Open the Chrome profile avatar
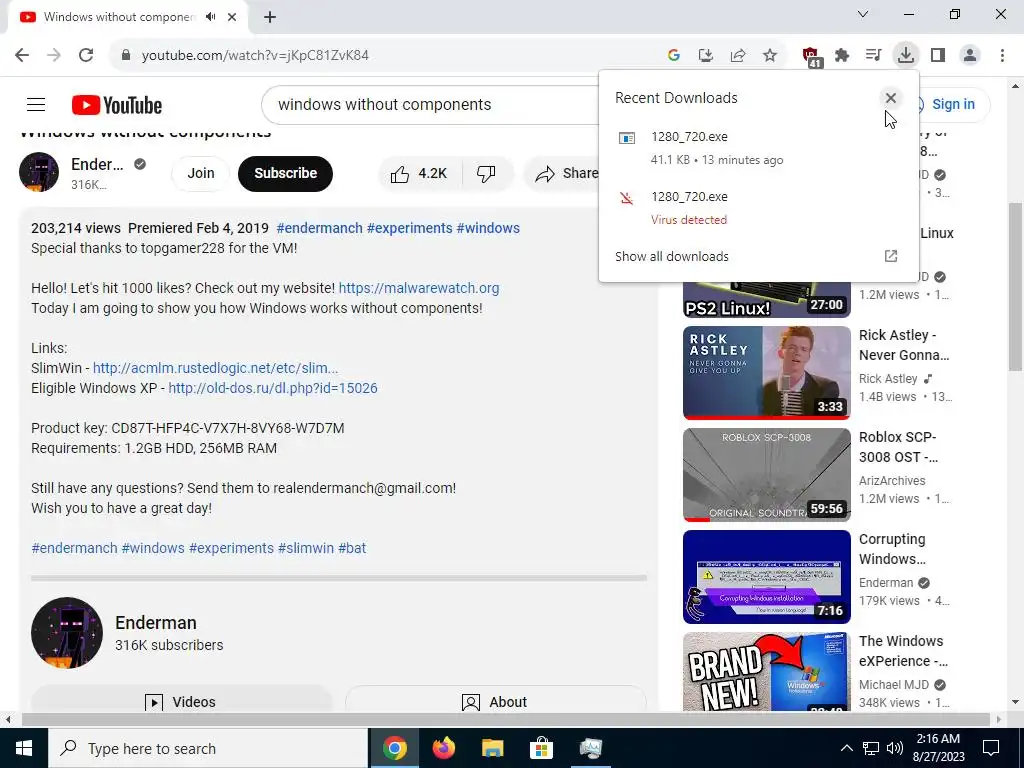Image resolution: width=1024 pixels, height=768 pixels. pos(970,56)
